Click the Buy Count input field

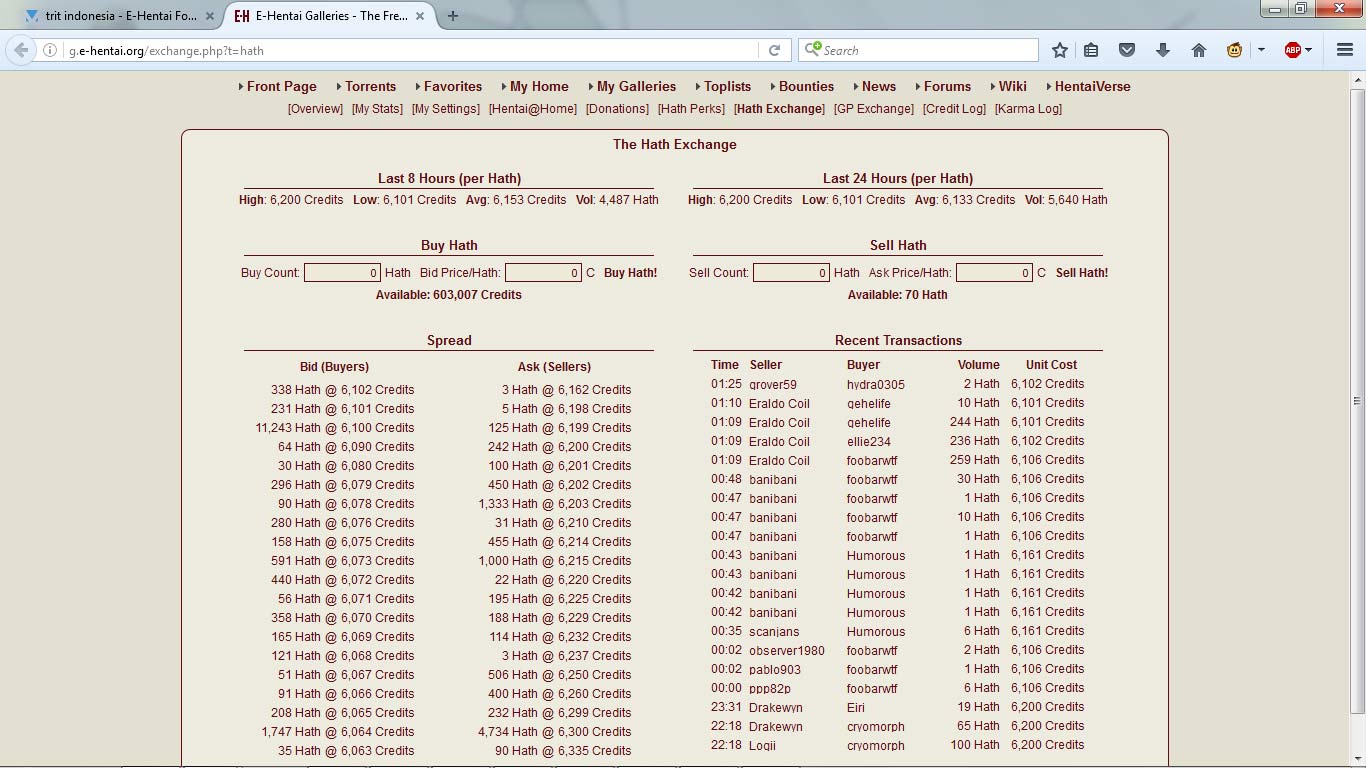(342, 273)
